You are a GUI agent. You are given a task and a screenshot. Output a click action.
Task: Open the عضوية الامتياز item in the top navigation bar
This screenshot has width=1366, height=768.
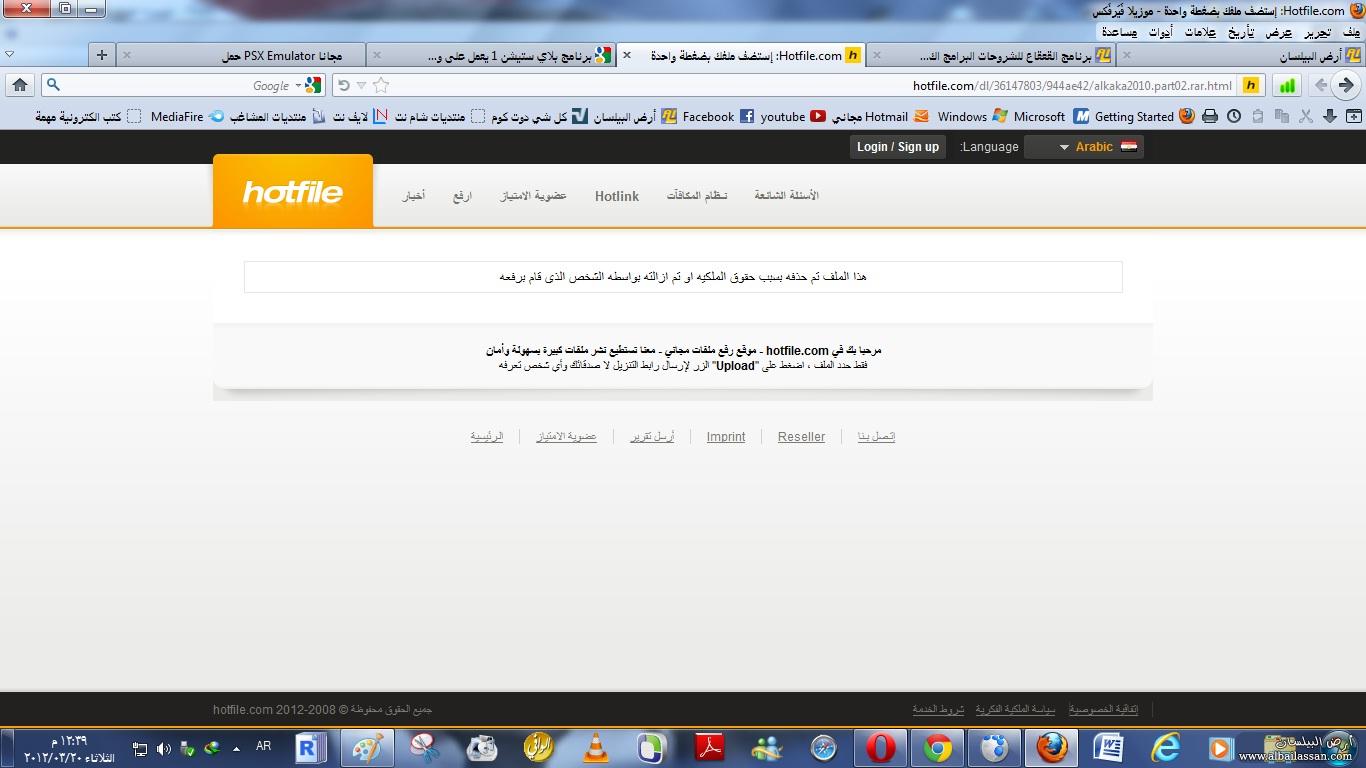click(534, 196)
